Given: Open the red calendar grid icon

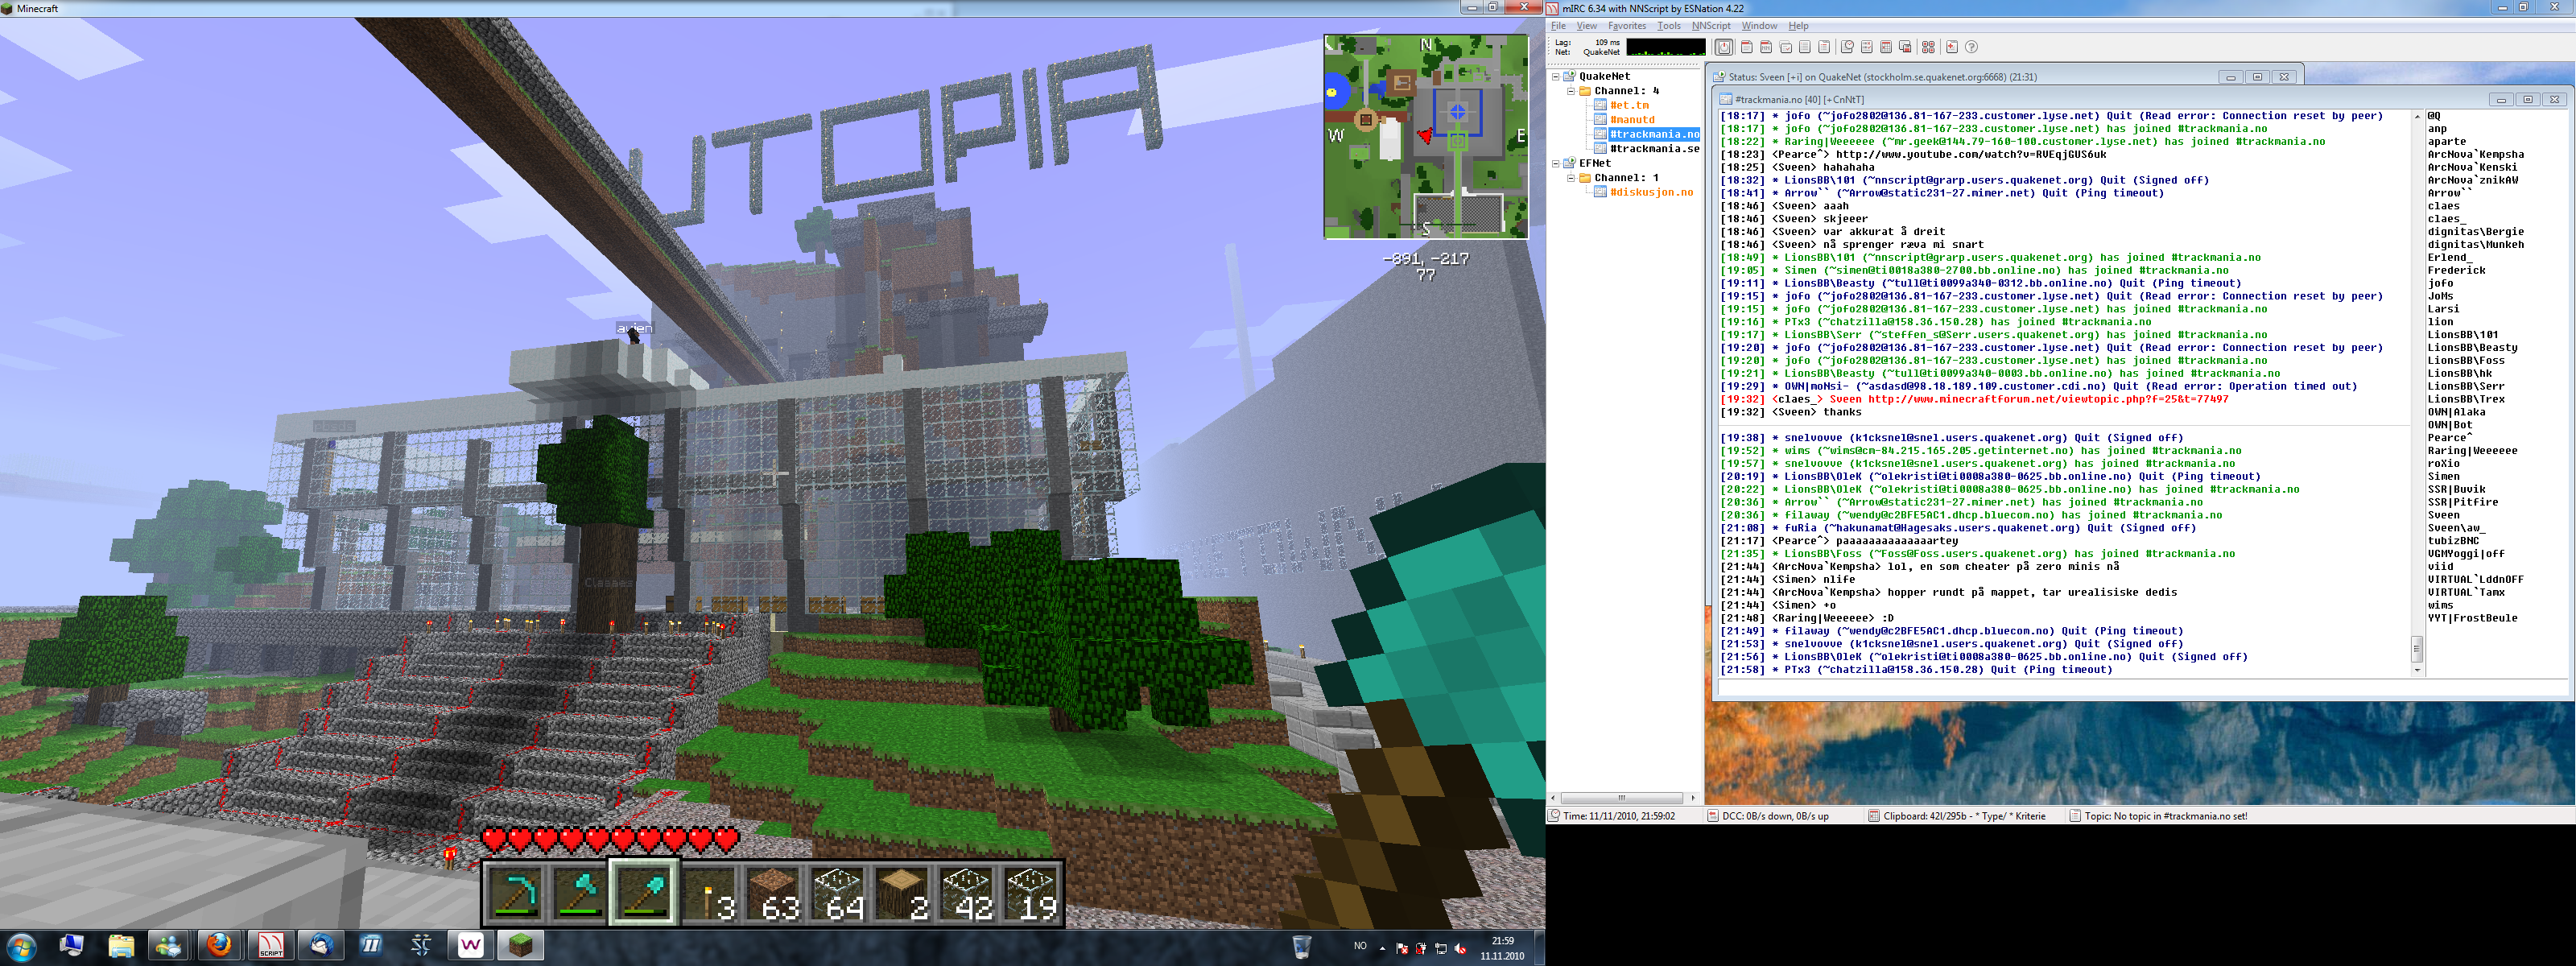Looking at the screenshot, I should [1885, 47].
